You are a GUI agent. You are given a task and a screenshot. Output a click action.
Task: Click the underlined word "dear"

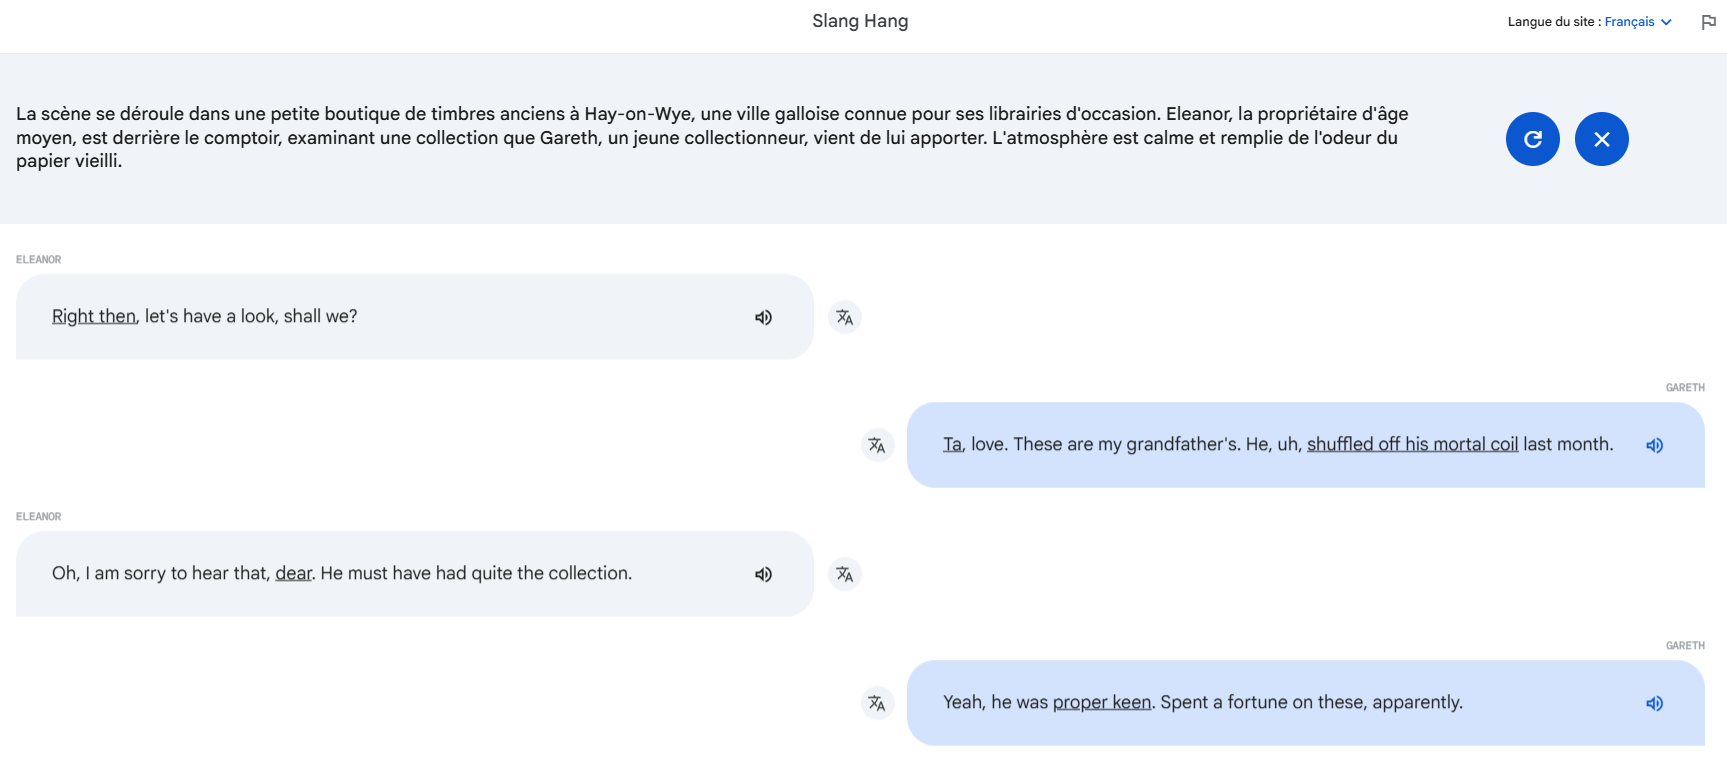click(x=293, y=573)
